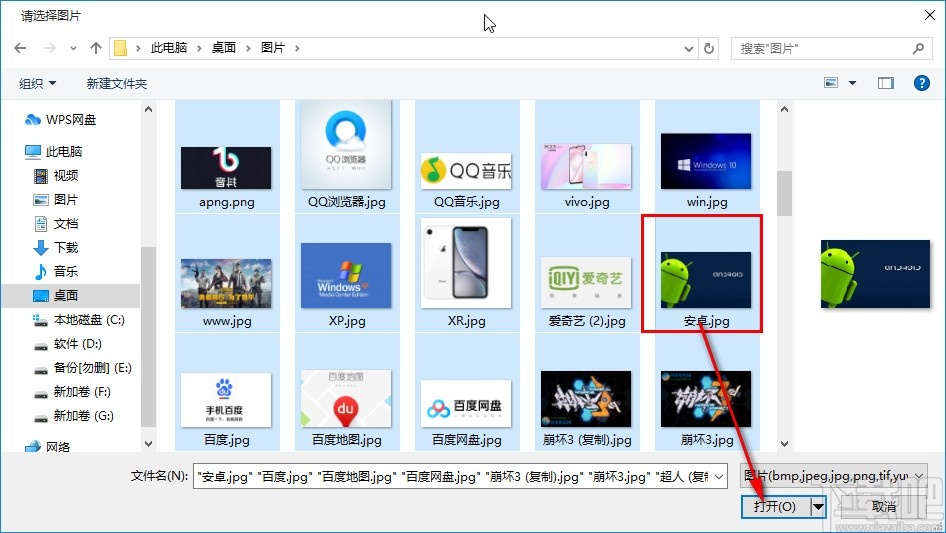946x533 pixels.
Task: Select the www.jpg file
Action: pyautogui.click(x=227, y=273)
